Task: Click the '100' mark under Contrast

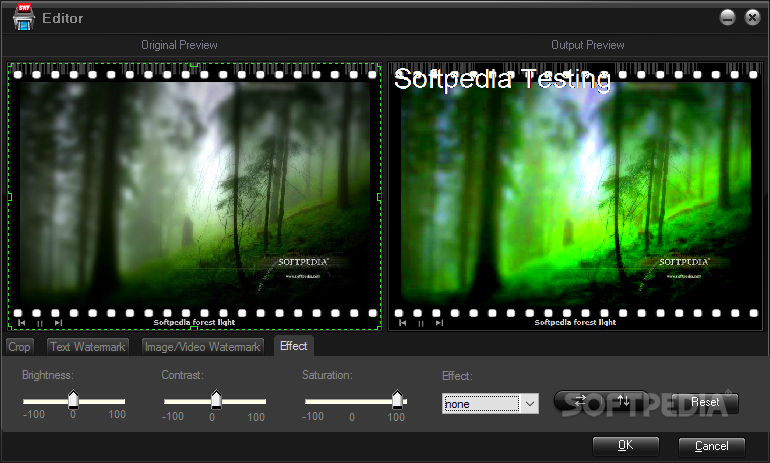Action: [x=256, y=417]
